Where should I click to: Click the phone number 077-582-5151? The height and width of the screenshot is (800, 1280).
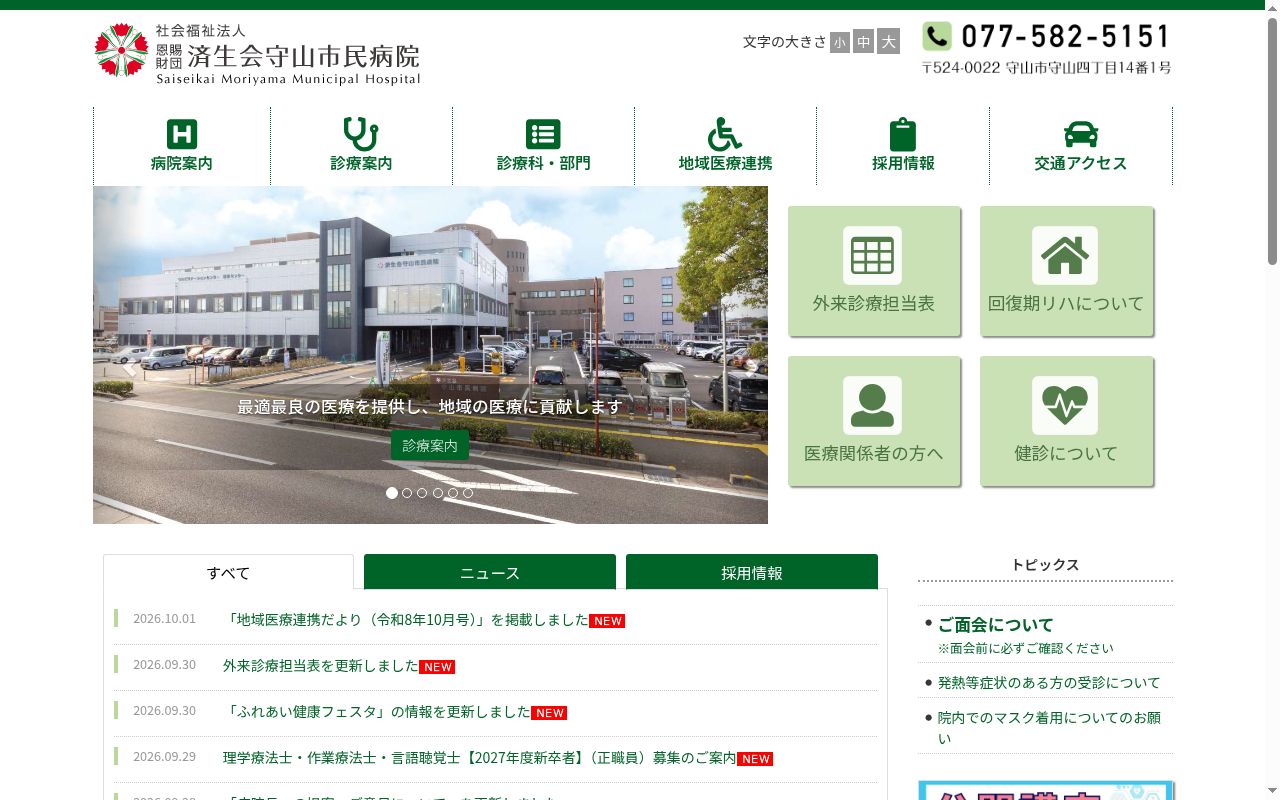[1066, 37]
